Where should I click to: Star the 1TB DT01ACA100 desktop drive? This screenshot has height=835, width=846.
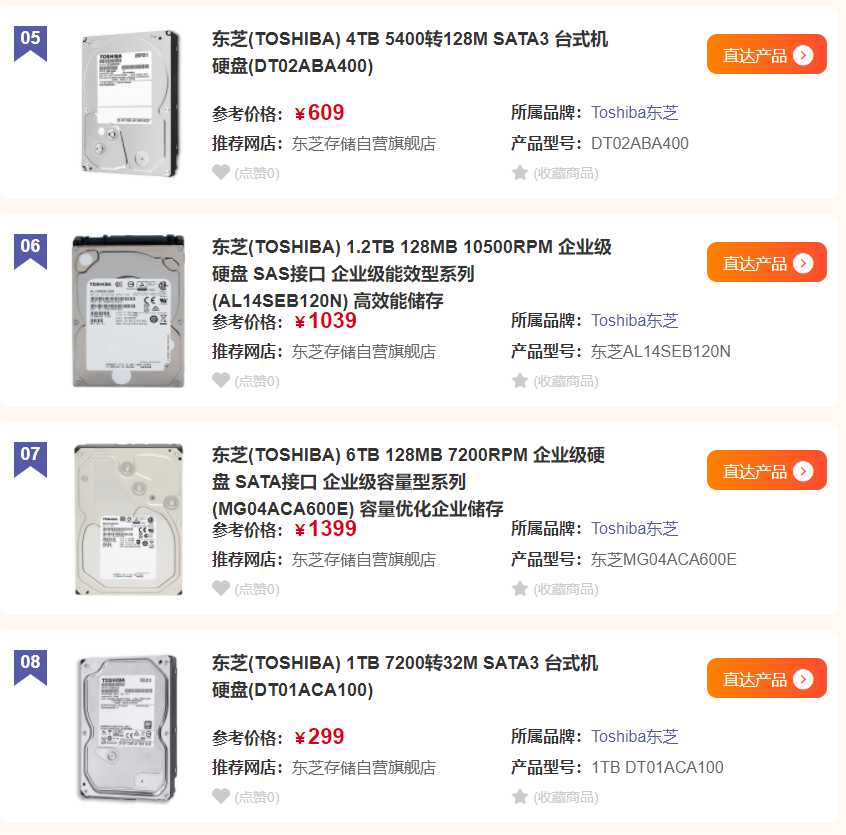click(520, 796)
